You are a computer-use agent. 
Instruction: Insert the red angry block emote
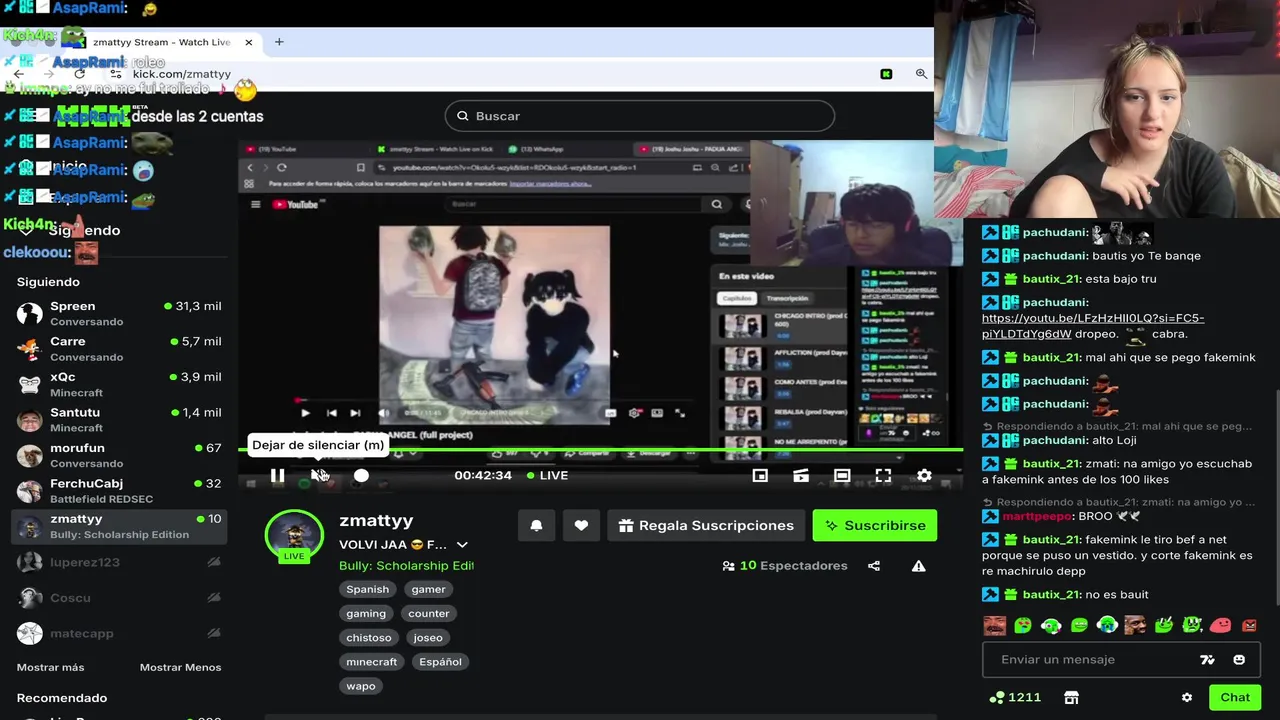click(1249, 626)
